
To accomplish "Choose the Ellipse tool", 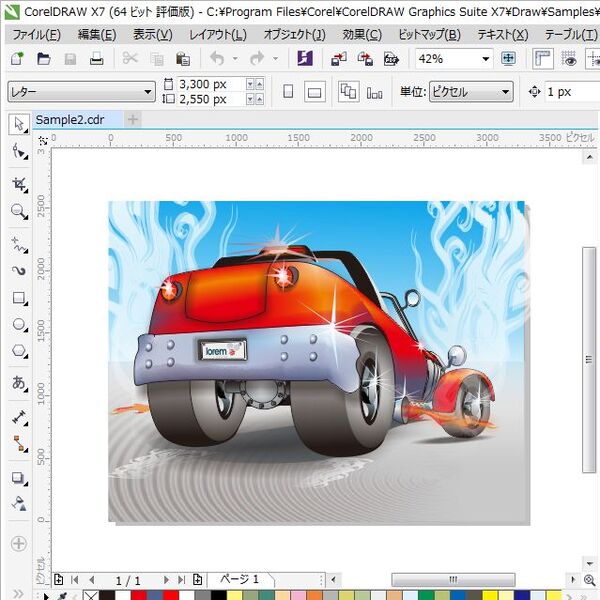I will point(18,325).
